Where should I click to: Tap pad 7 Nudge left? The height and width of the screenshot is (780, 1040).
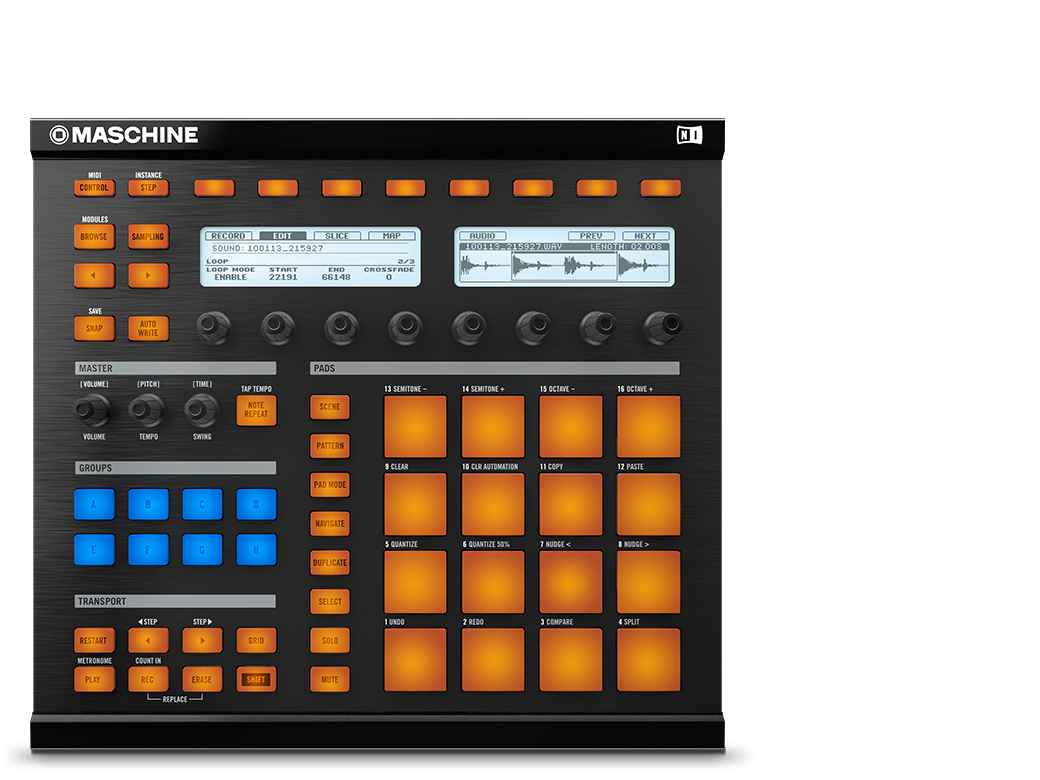tap(570, 582)
